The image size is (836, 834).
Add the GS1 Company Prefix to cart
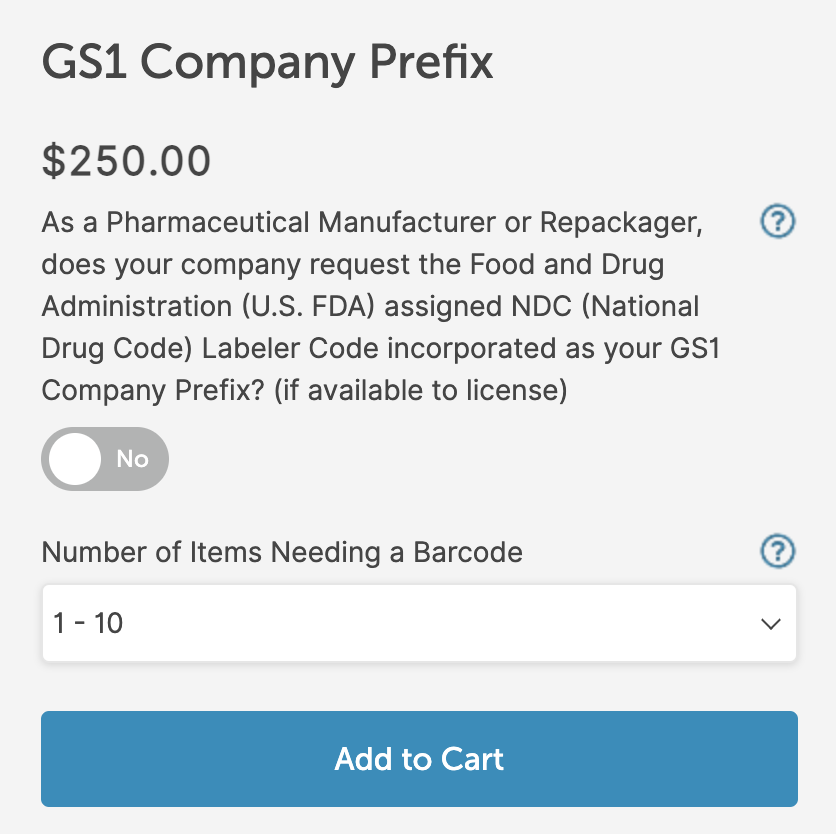tap(419, 759)
